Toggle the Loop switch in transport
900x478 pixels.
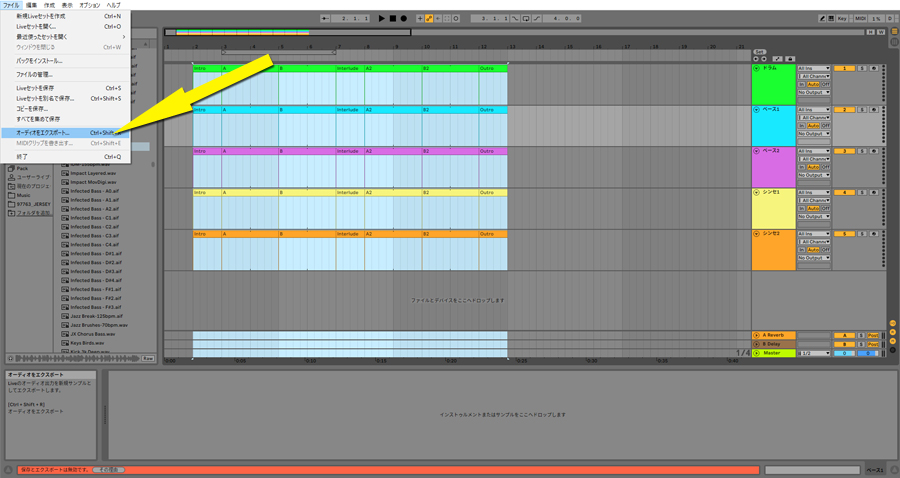[525, 18]
